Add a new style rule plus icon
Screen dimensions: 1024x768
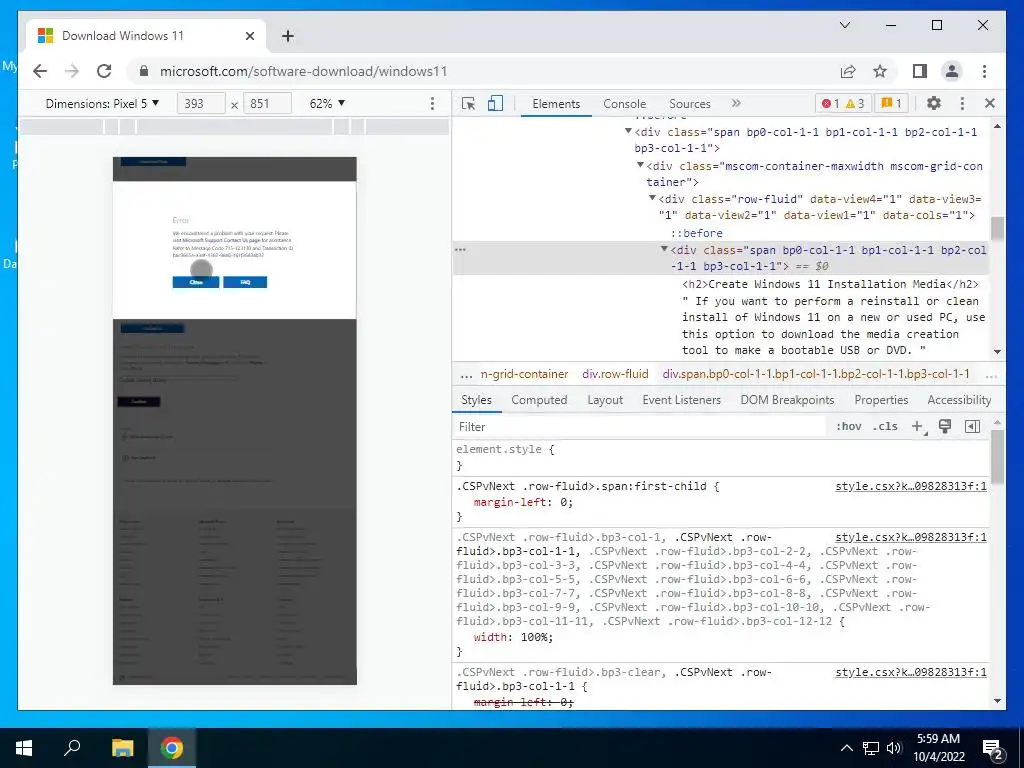918,426
